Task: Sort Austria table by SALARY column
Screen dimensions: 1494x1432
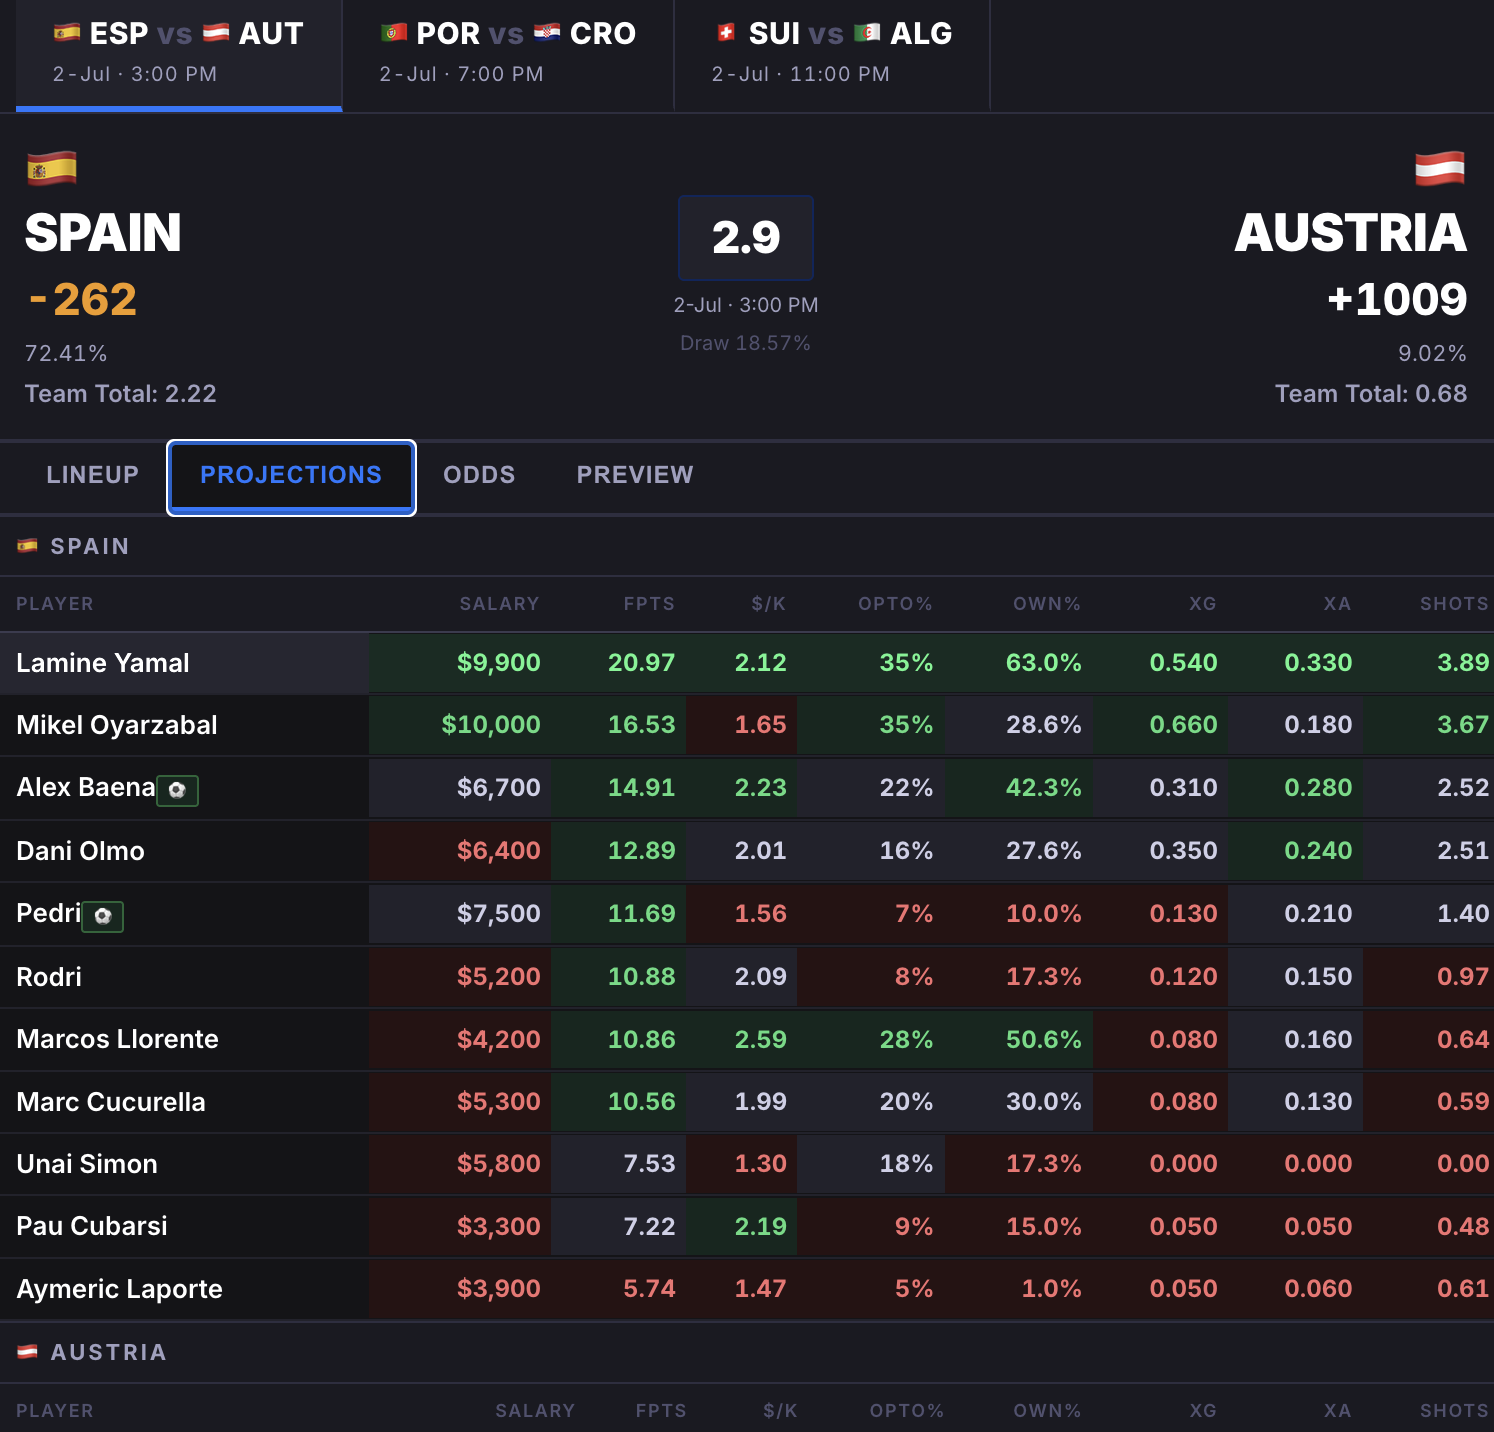Action: pyautogui.click(x=535, y=1411)
